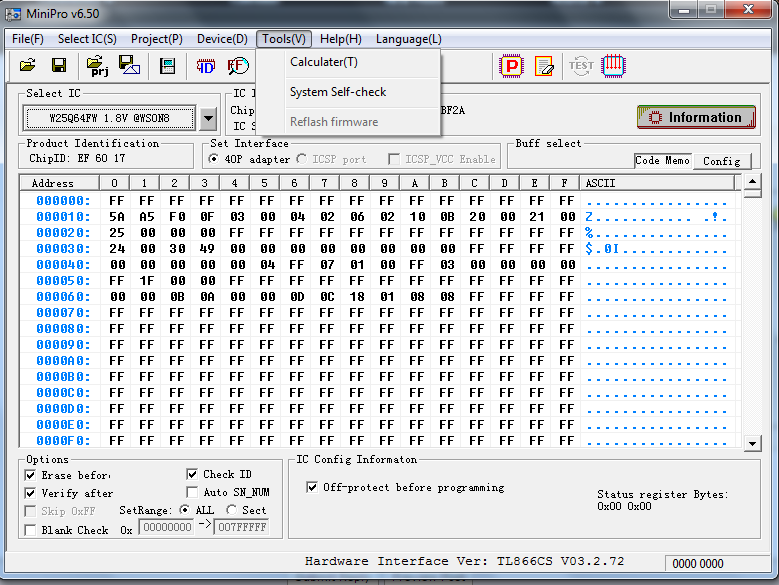Click address row 000010:
The height and width of the screenshot is (585, 779).
click(x=63, y=217)
